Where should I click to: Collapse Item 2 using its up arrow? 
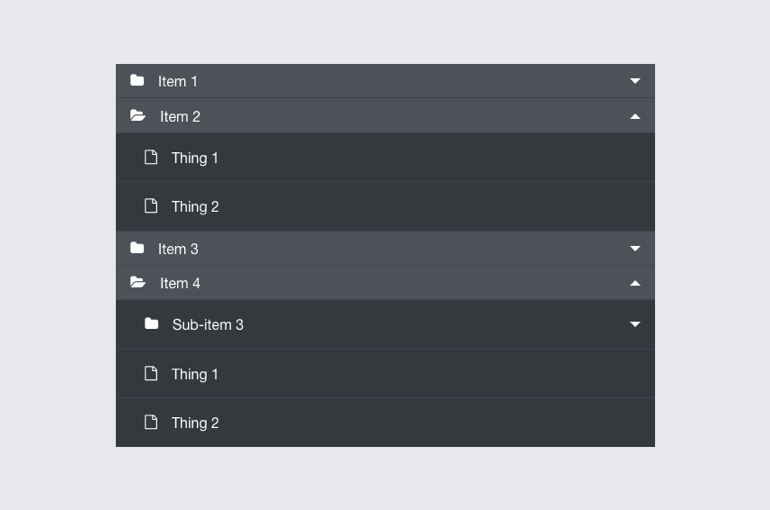coord(635,116)
